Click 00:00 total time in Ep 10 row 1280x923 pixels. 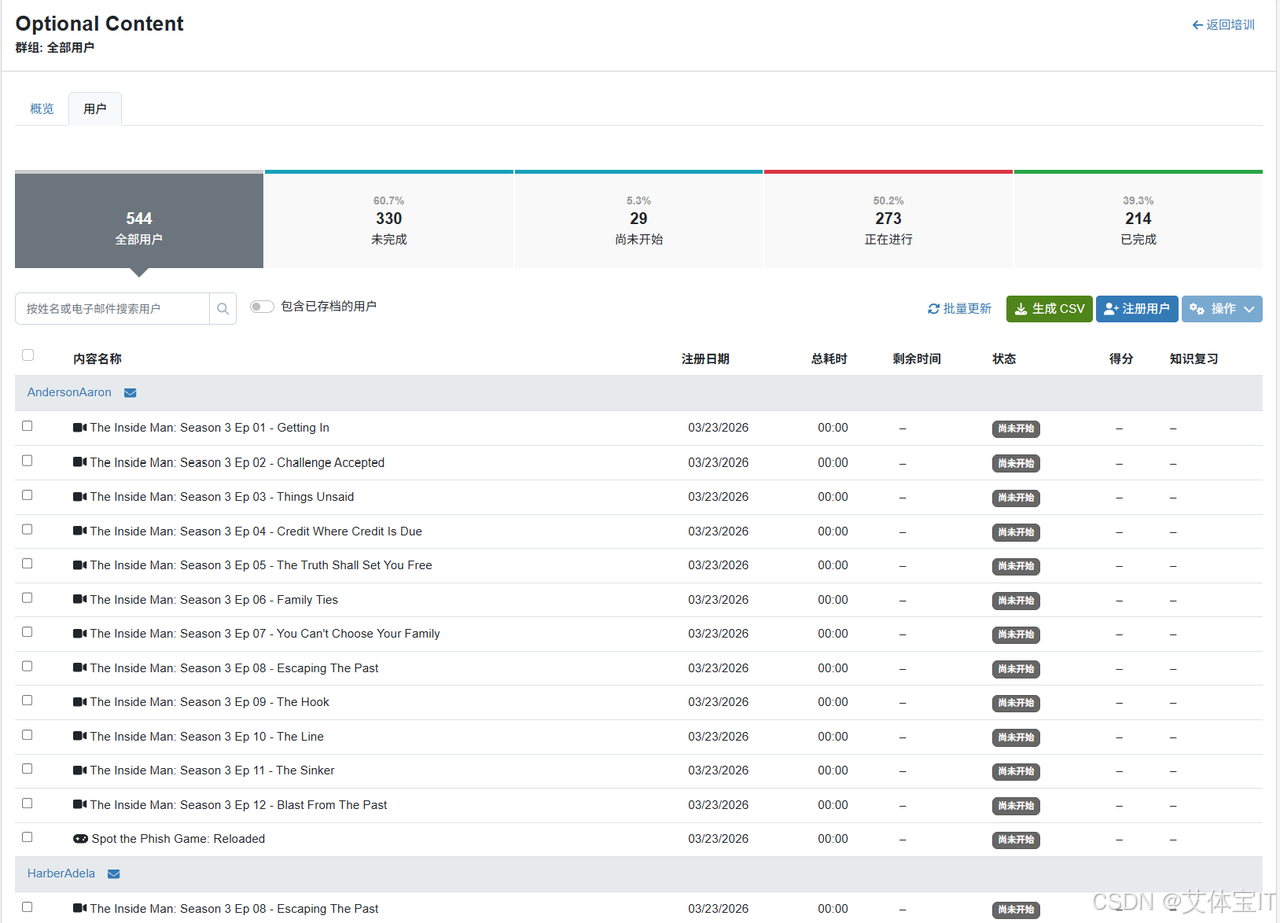833,737
